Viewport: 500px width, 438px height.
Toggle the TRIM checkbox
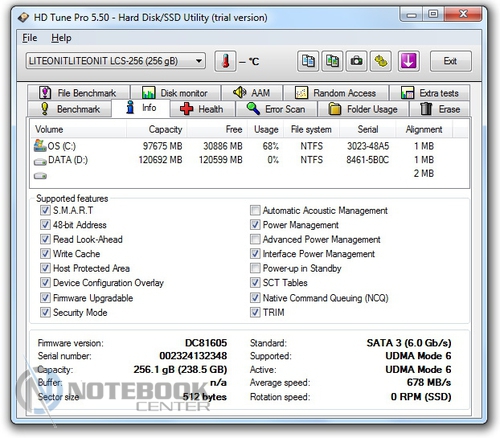click(x=255, y=312)
